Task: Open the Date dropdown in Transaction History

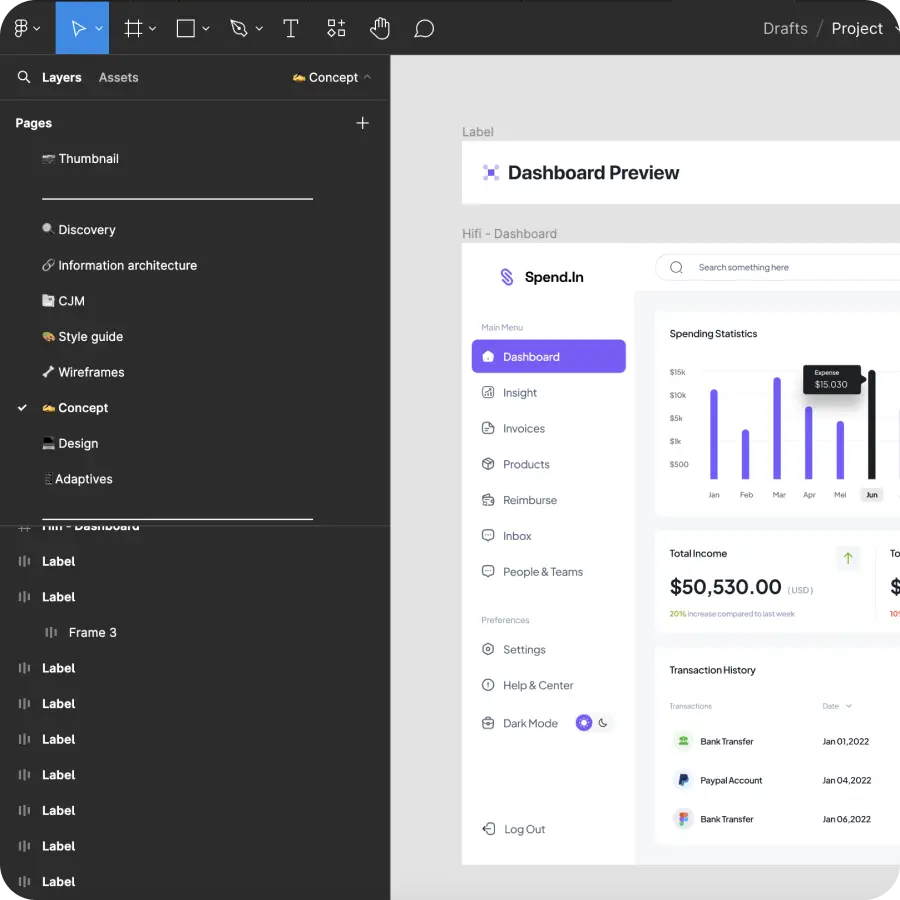Action: pos(838,705)
